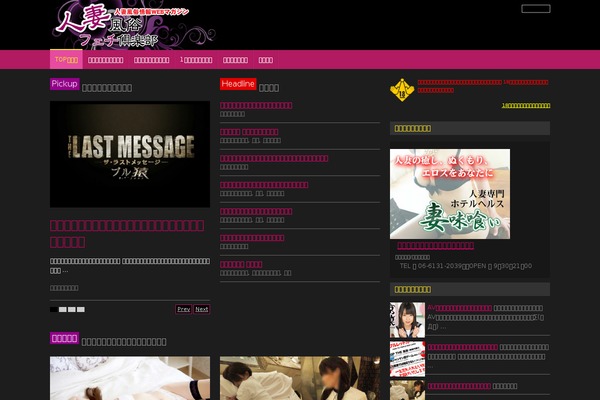
Task: Select the last slider pagination dot
Action: [81, 309]
